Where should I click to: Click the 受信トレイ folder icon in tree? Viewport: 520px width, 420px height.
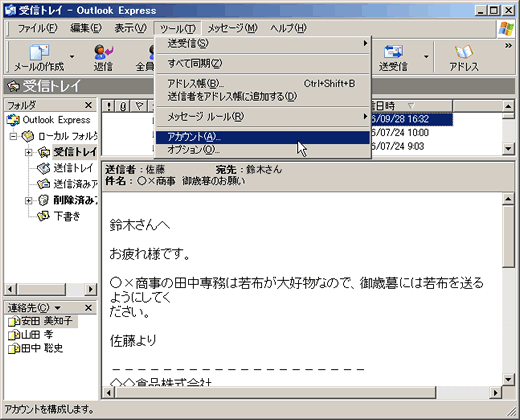pyautogui.click(x=44, y=152)
